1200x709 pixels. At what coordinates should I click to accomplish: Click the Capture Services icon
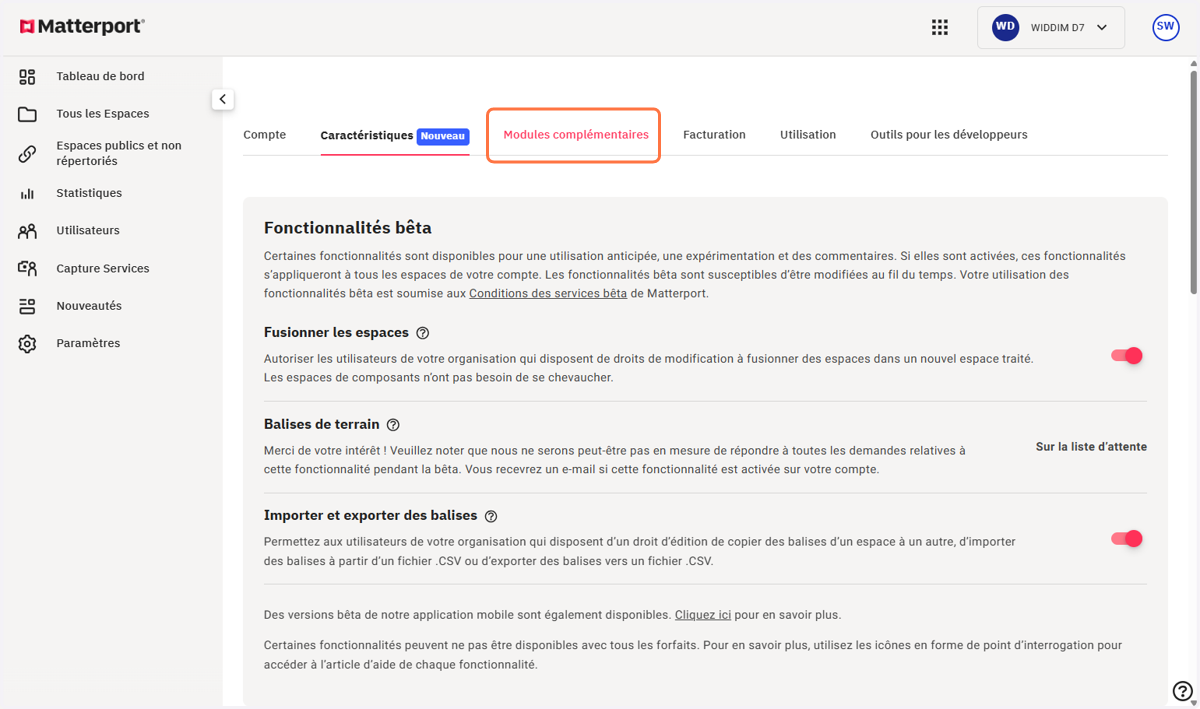pyautogui.click(x=27, y=268)
